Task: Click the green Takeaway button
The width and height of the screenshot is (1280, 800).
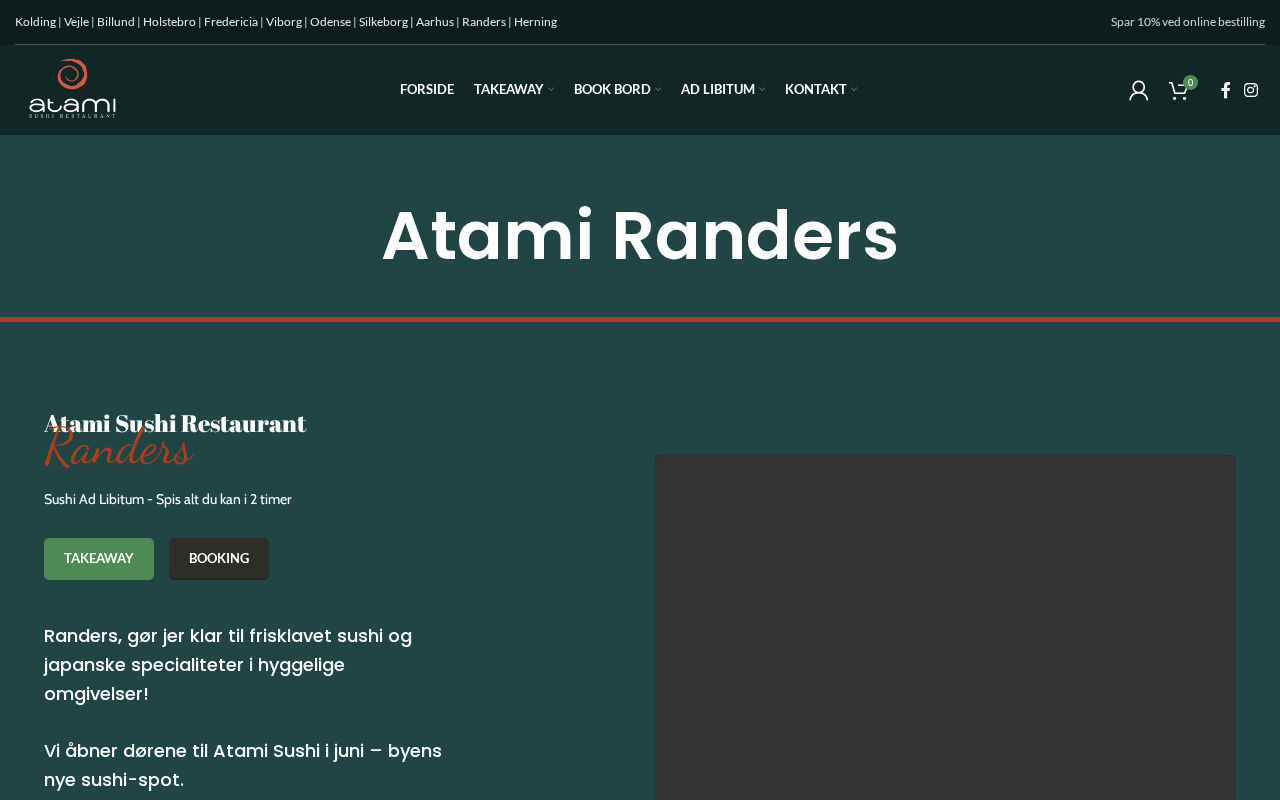Action: click(99, 559)
